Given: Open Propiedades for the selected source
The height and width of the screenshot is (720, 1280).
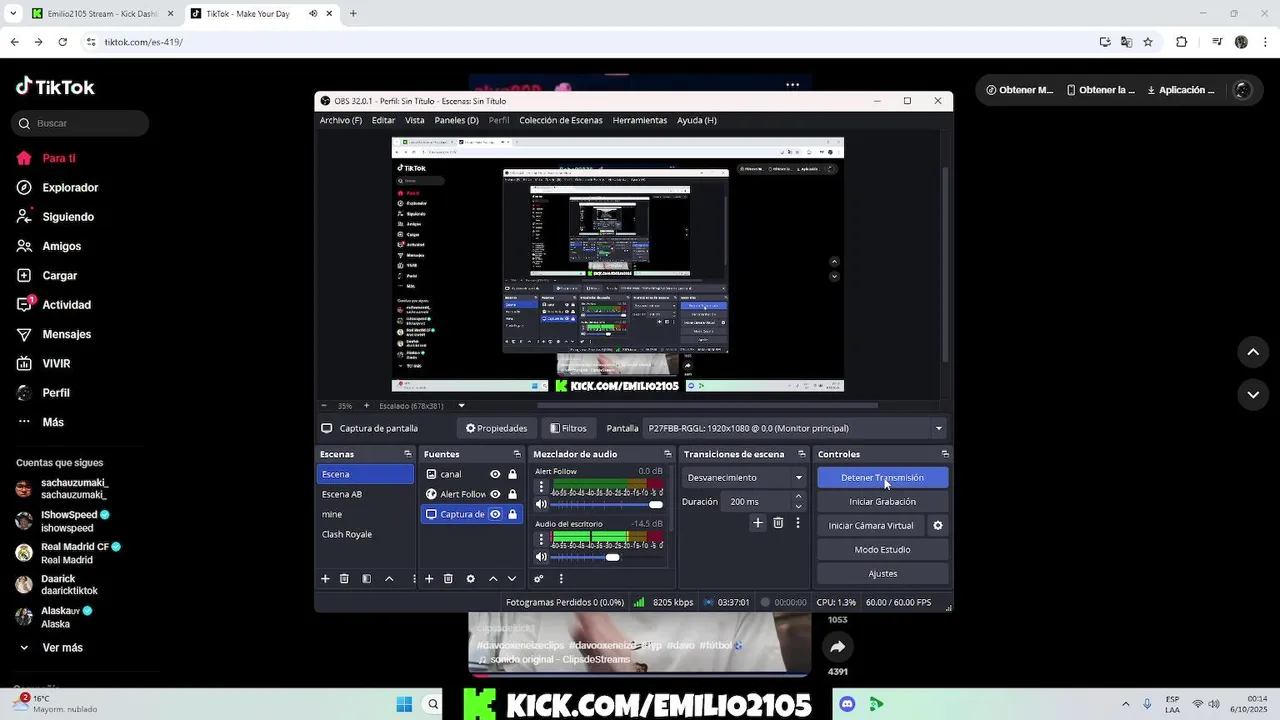Looking at the screenshot, I should point(497,428).
